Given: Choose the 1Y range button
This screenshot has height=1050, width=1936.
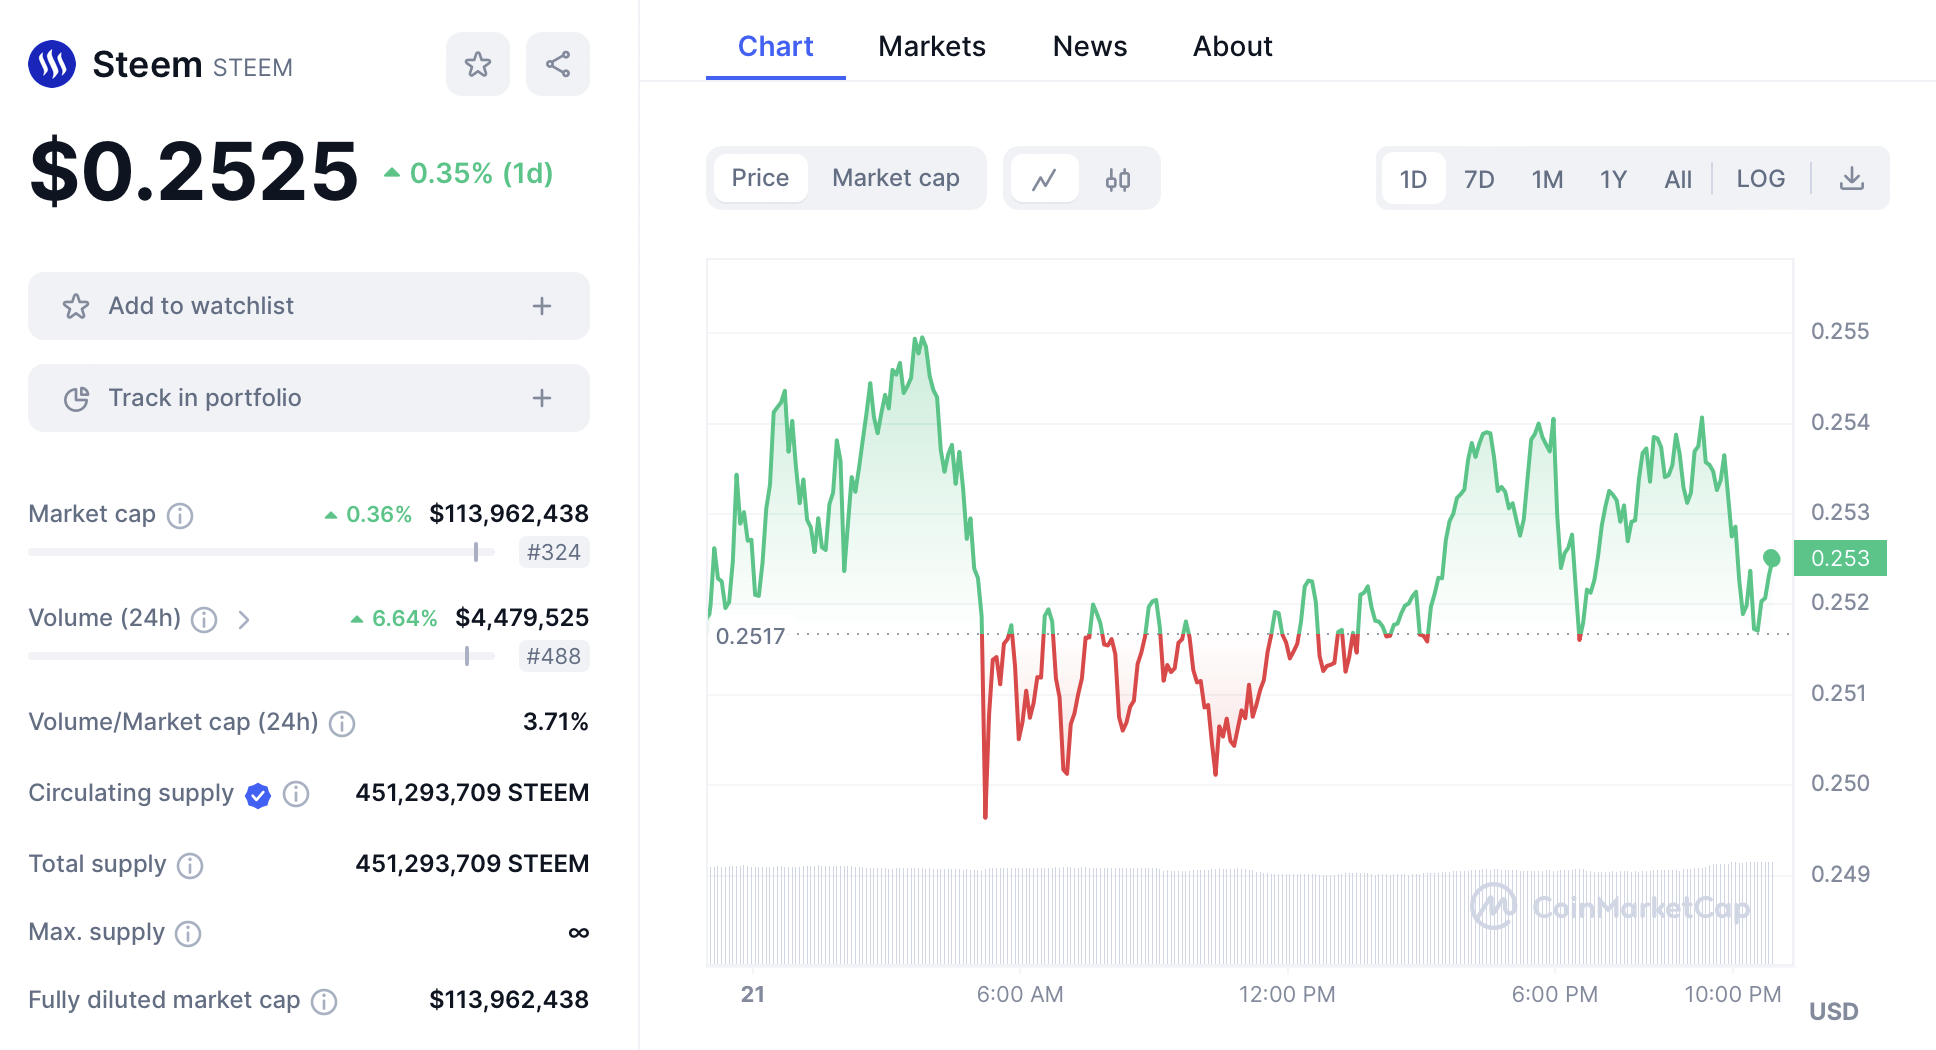Looking at the screenshot, I should tap(1613, 179).
